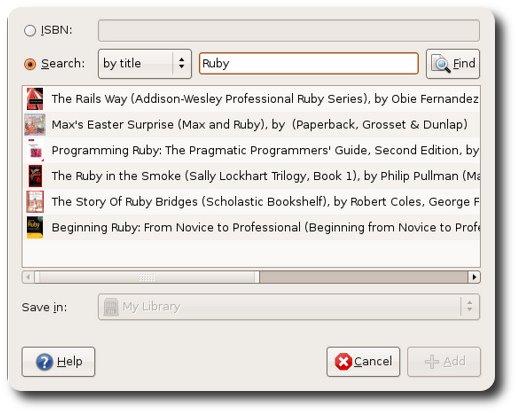Select 'The Ruby in the Smoke' row

pos(251,176)
